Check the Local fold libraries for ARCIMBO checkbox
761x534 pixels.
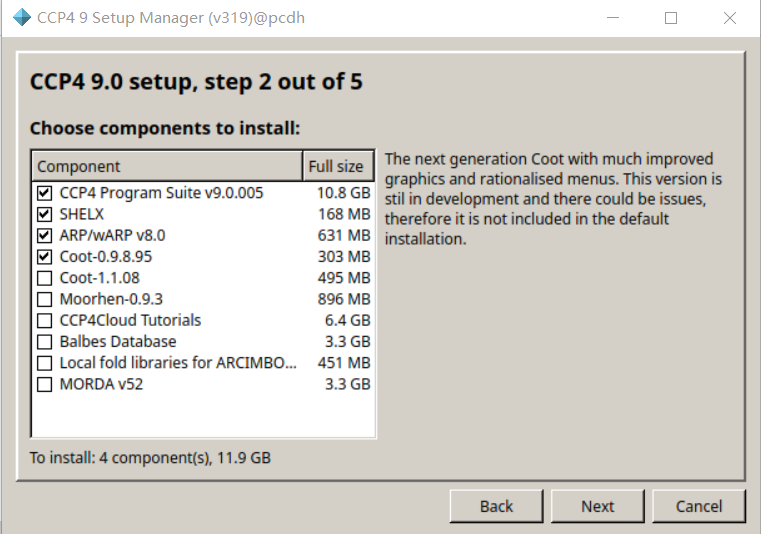[44, 363]
